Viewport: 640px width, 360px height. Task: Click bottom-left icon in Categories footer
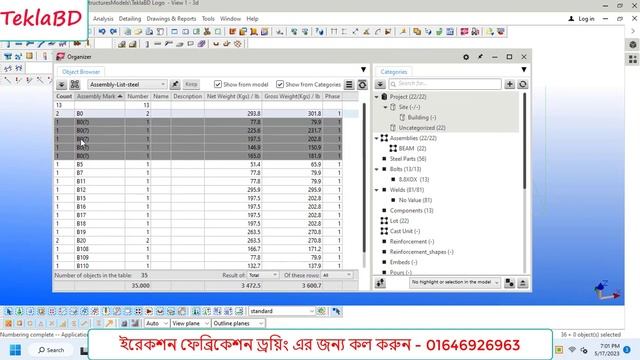click(380, 282)
